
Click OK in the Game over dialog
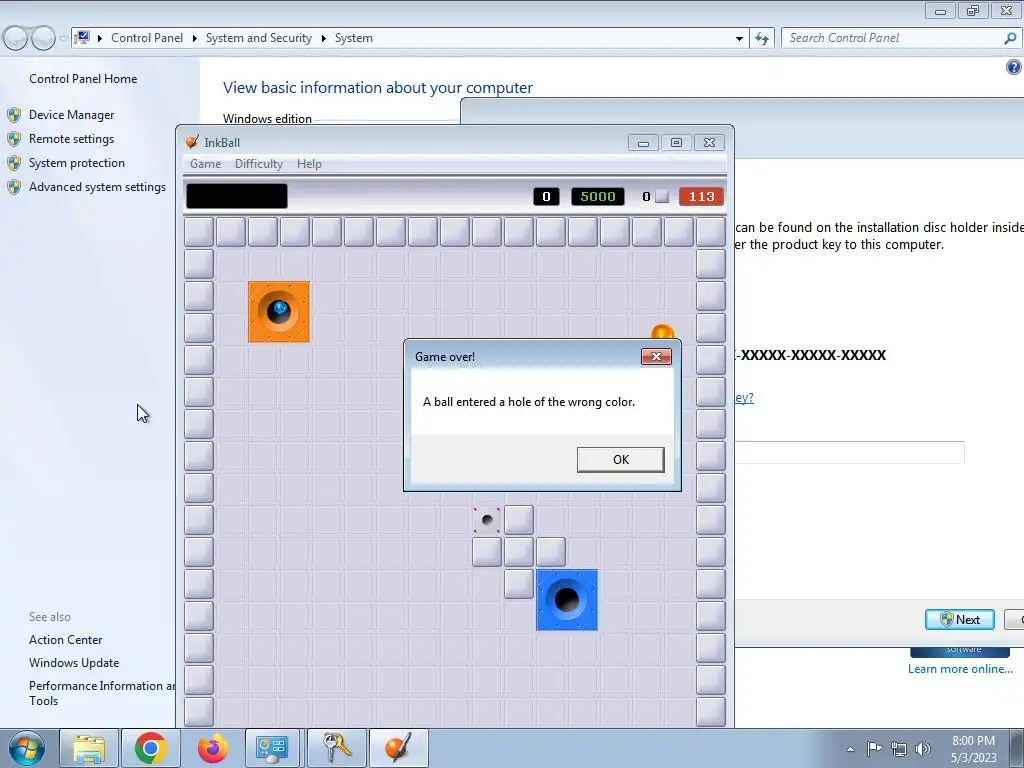[x=620, y=459]
